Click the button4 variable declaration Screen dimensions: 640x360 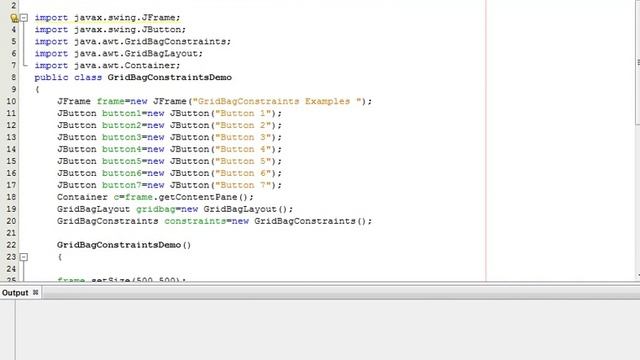(x=121, y=149)
